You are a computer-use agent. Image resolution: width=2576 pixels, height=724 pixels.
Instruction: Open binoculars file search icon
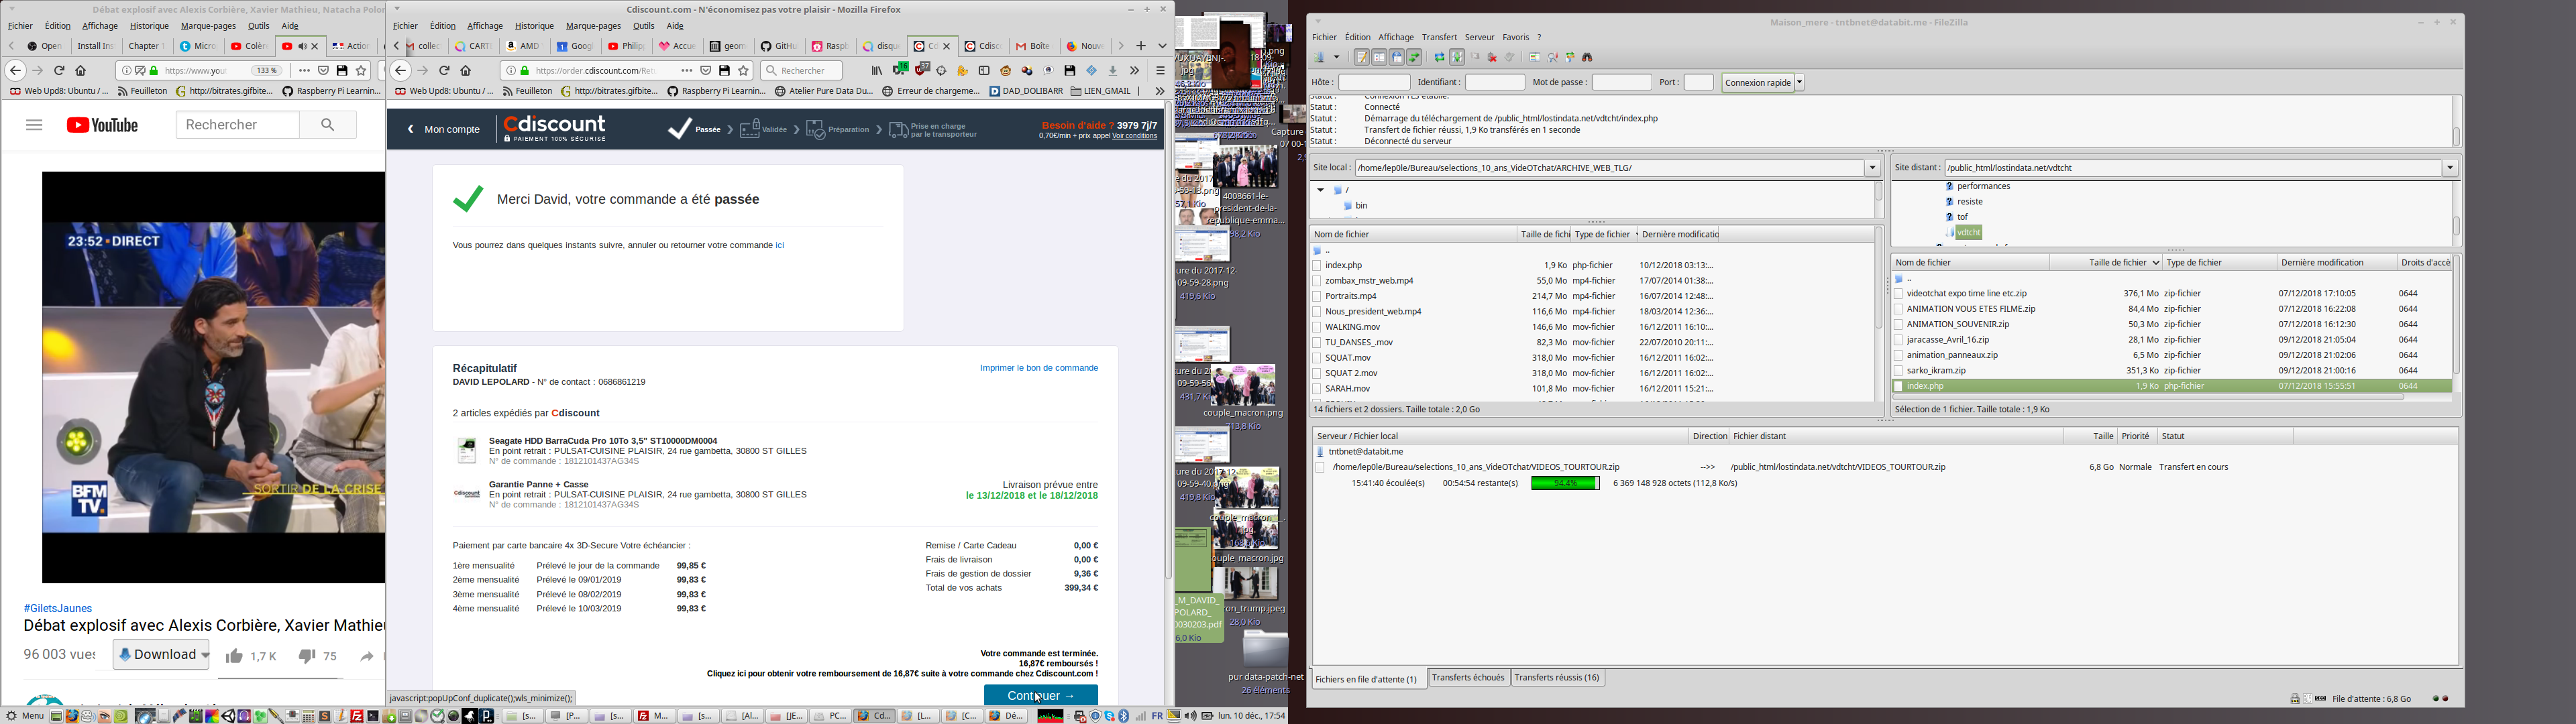pos(1587,57)
